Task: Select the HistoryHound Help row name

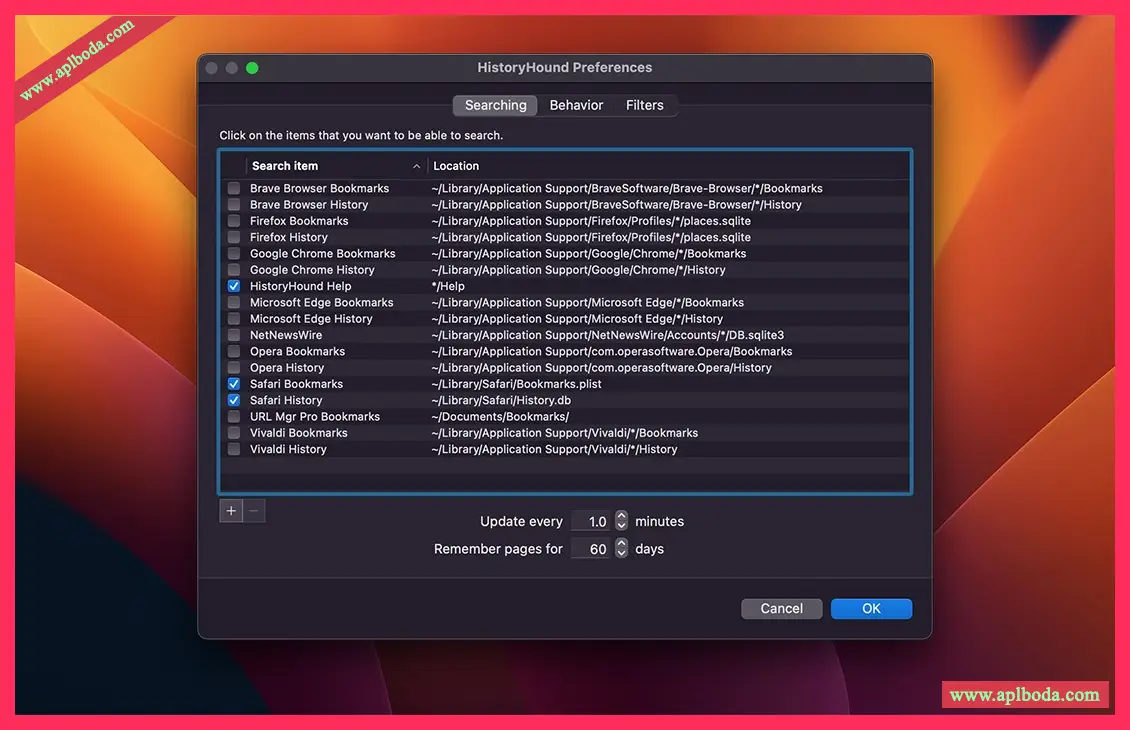Action: [301, 286]
